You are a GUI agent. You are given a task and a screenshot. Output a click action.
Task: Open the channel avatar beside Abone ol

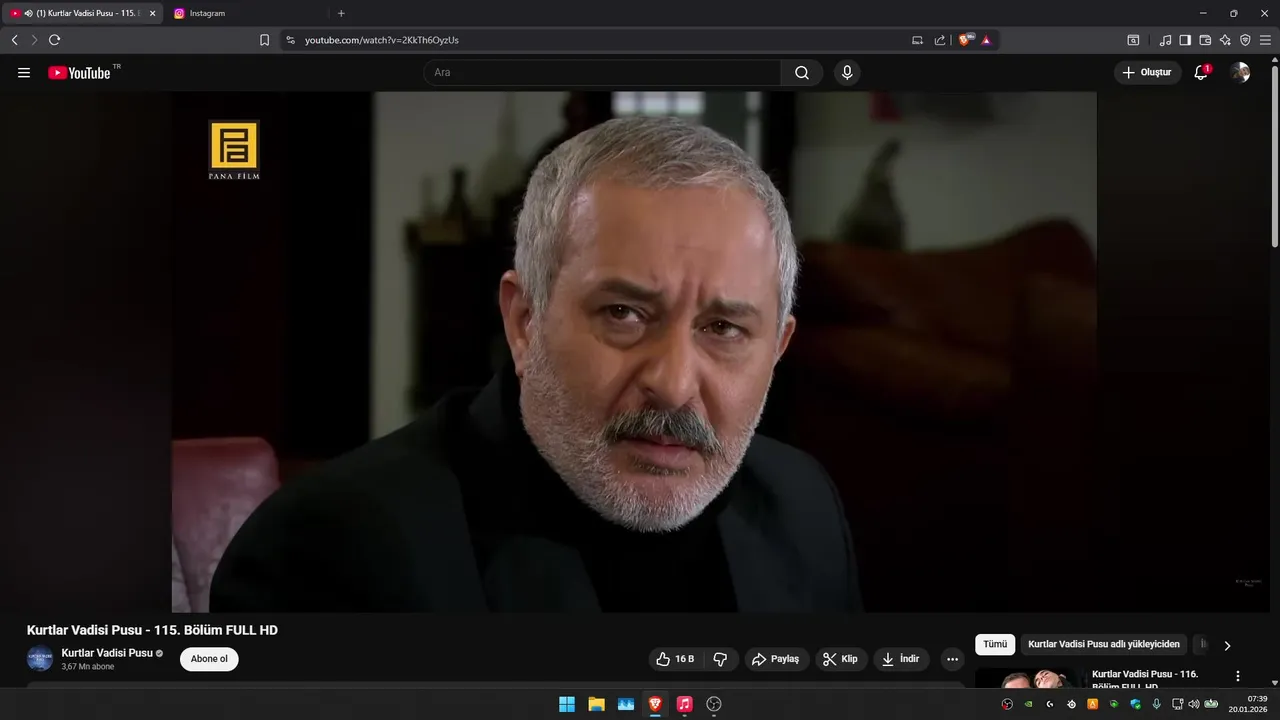click(x=40, y=659)
